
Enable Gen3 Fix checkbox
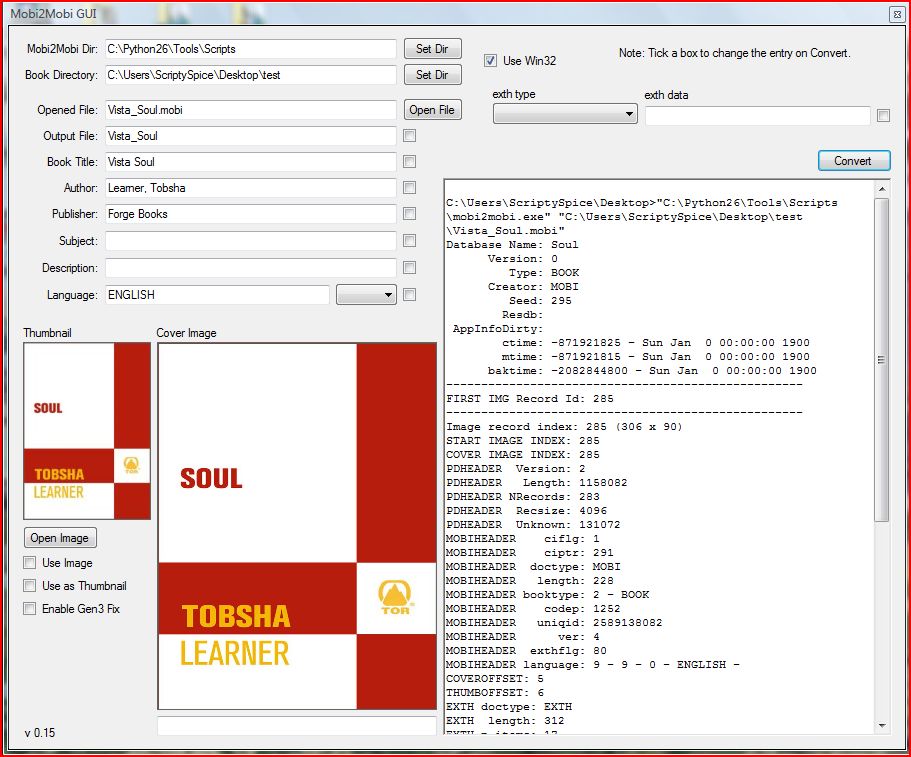tap(30, 609)
